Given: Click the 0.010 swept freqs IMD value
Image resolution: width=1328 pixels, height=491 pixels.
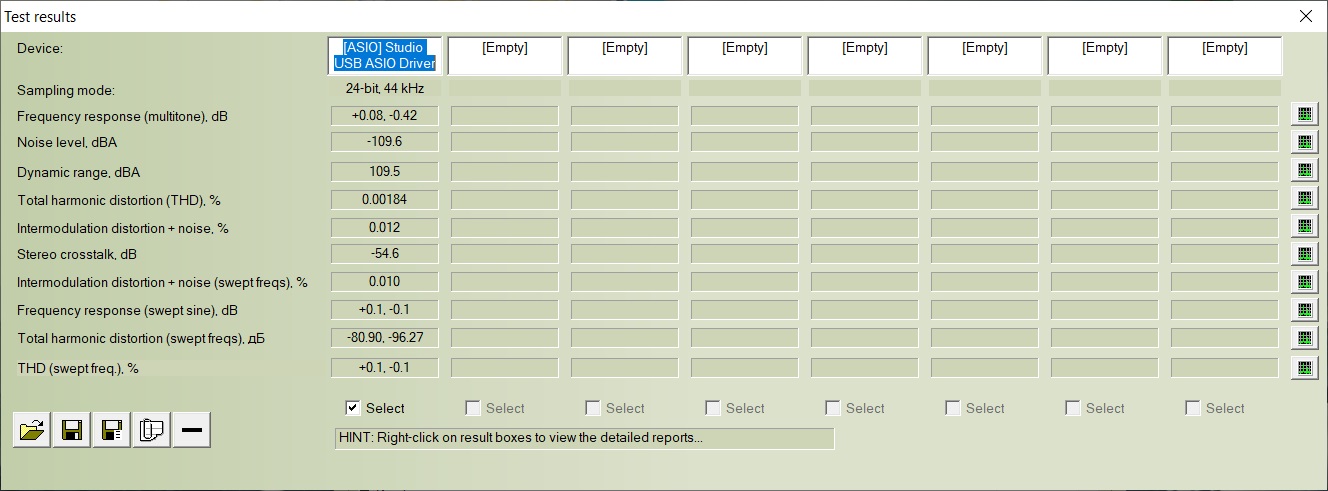Looking at the screenshot, I should pyautogui.click(x=385, y=282).
